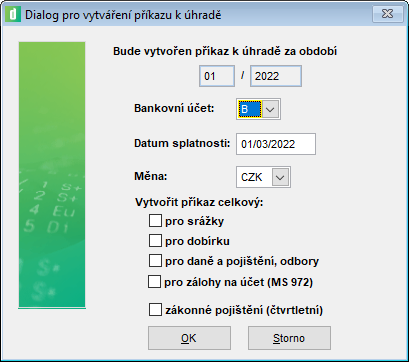
Task: Expand the Bankovní účet dropdown arrow
Action: coord(271,109)
